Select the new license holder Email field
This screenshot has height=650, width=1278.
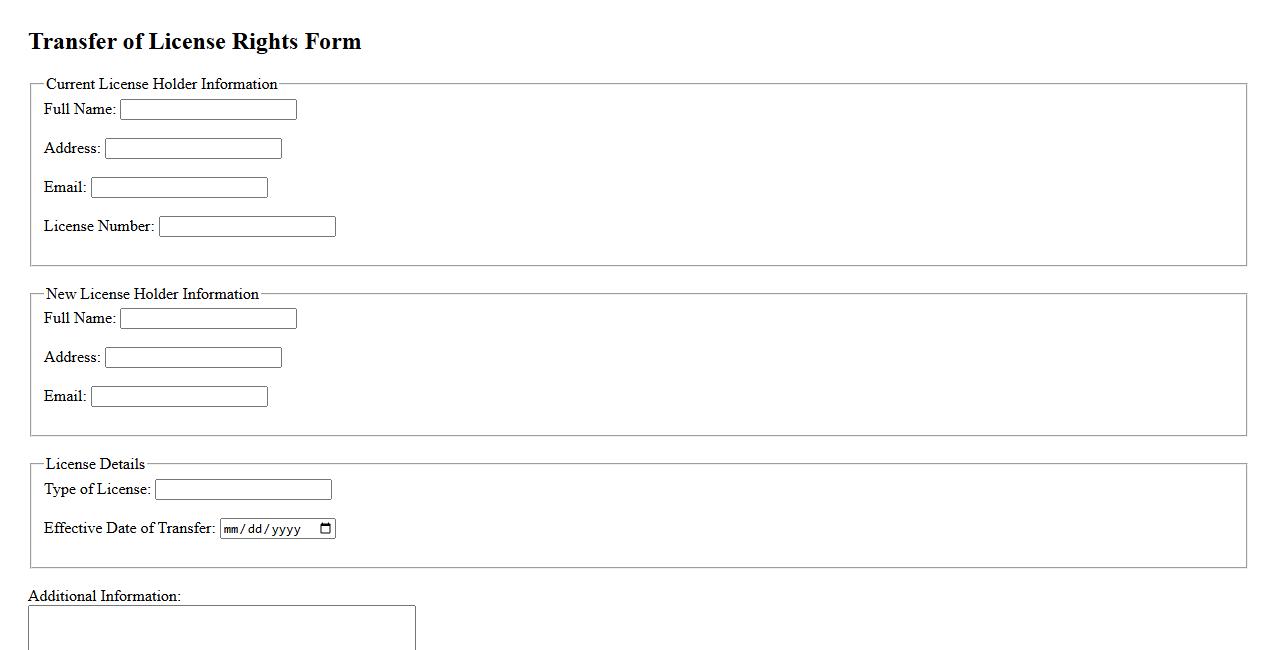[179, 397]
